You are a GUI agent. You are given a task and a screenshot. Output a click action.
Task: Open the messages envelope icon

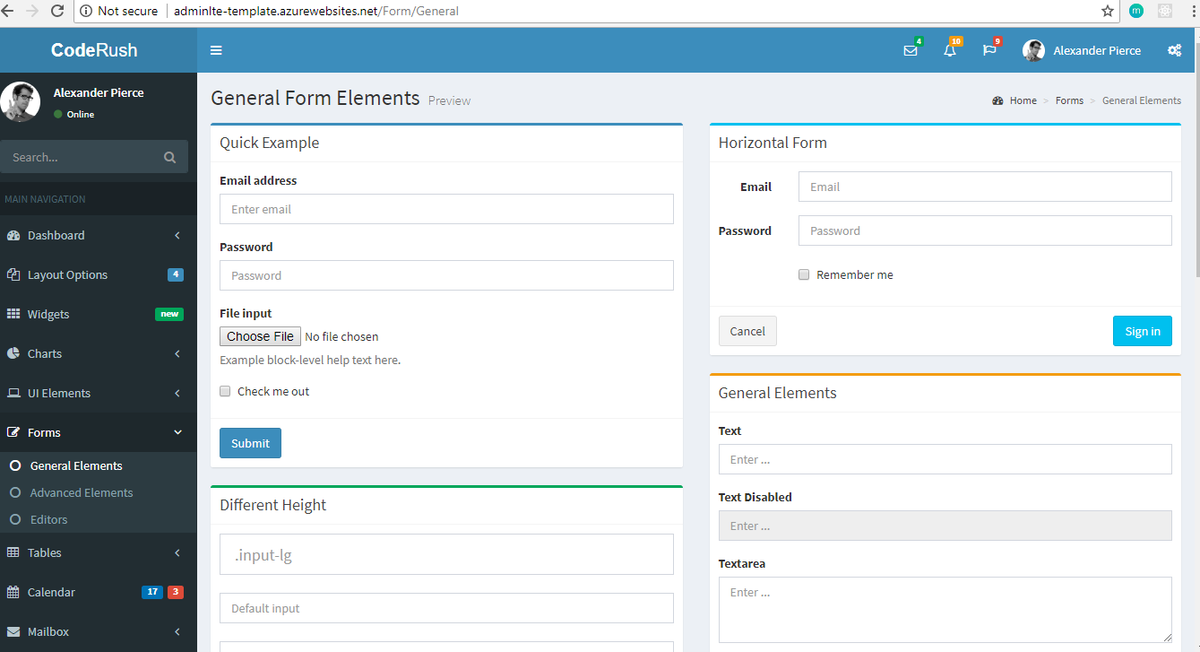[x=911, y=49]
